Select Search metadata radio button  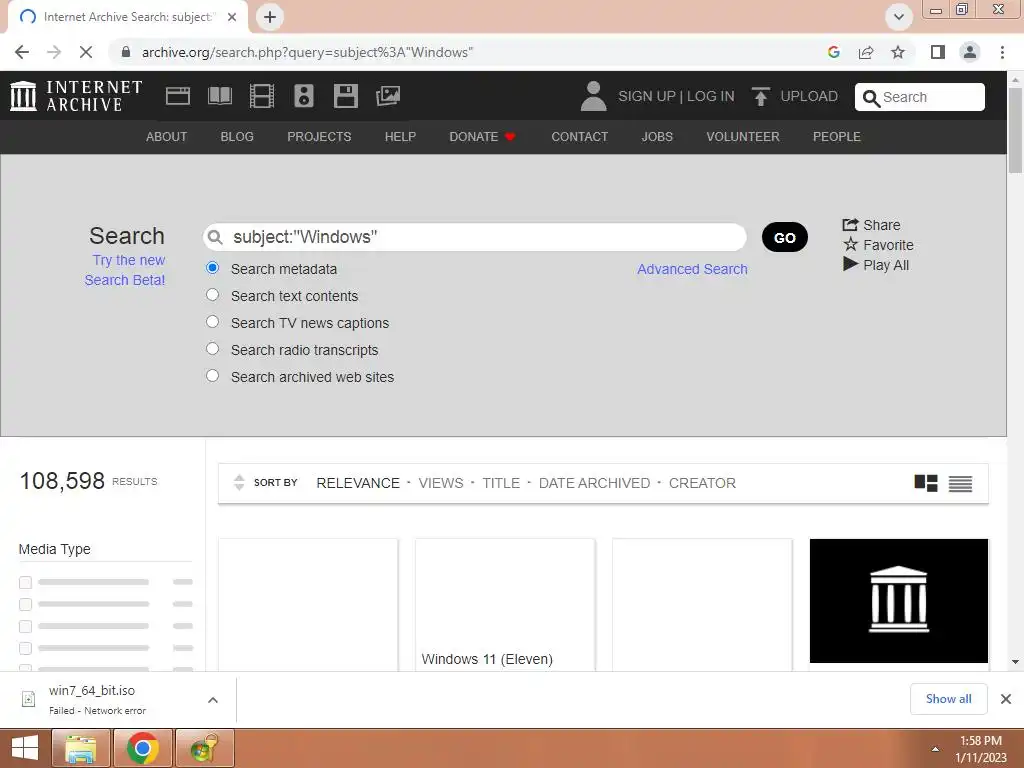[212, 268]
